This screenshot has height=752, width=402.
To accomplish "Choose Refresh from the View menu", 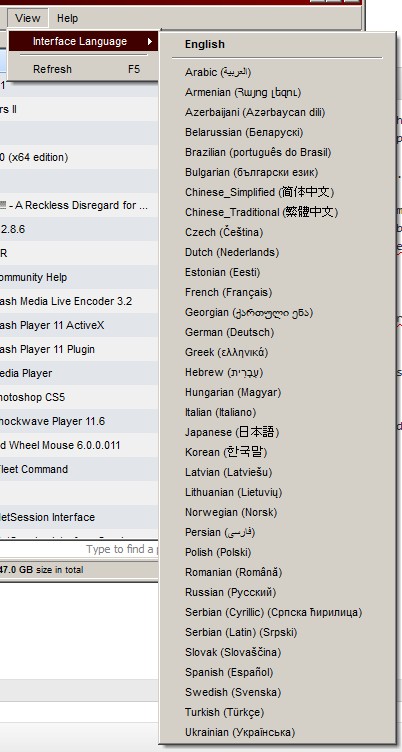I will tap(83, 69).
